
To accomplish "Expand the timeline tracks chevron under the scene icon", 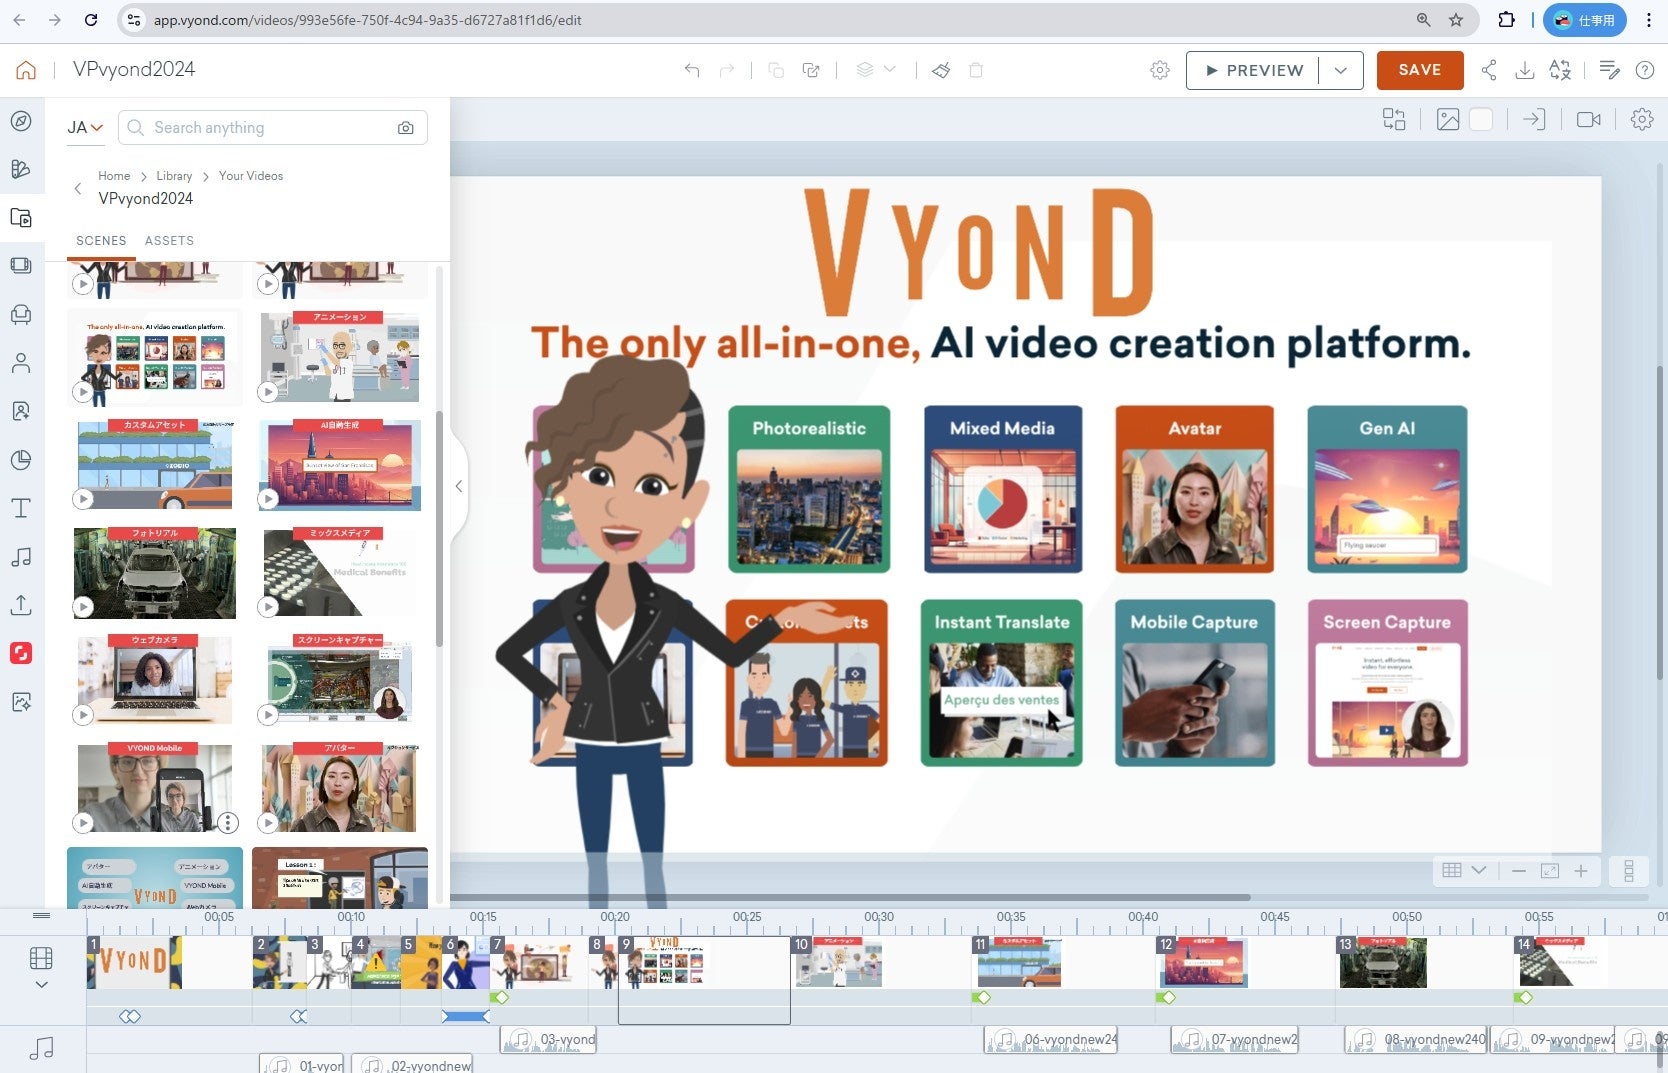I will tap(41, 985).
